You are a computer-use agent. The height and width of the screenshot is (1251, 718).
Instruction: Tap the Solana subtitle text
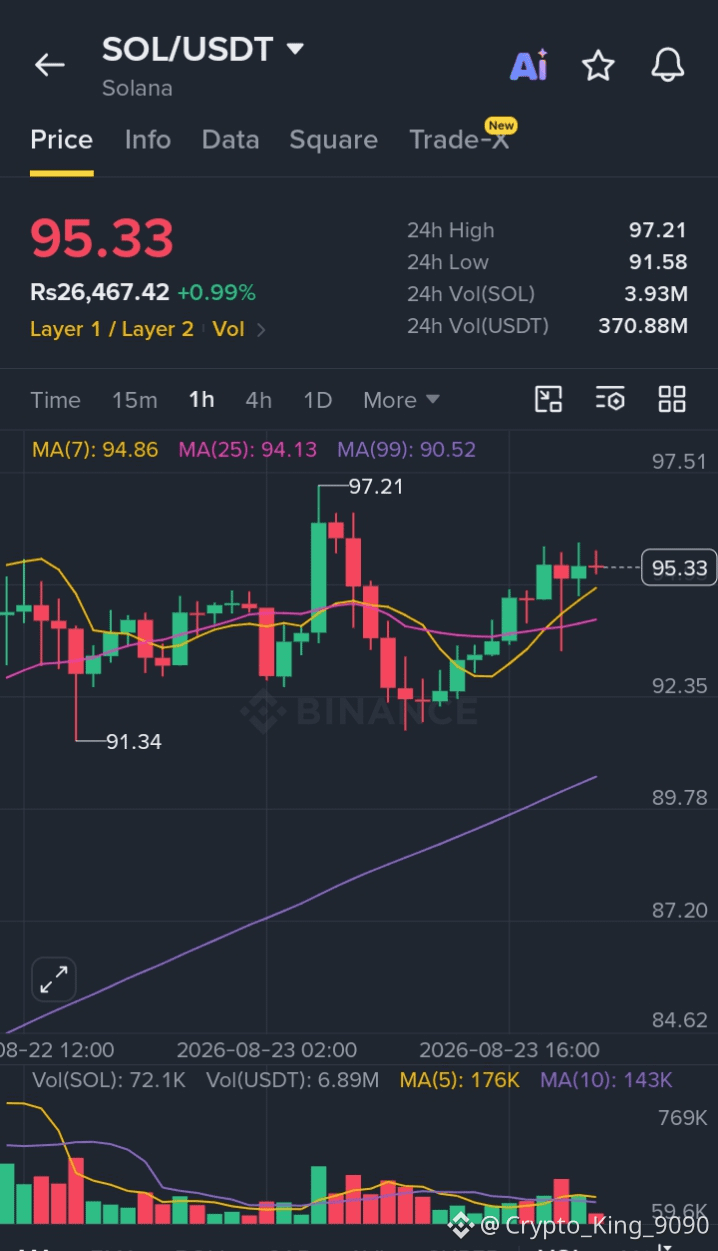pyautogui.click(x=137, y=88)
